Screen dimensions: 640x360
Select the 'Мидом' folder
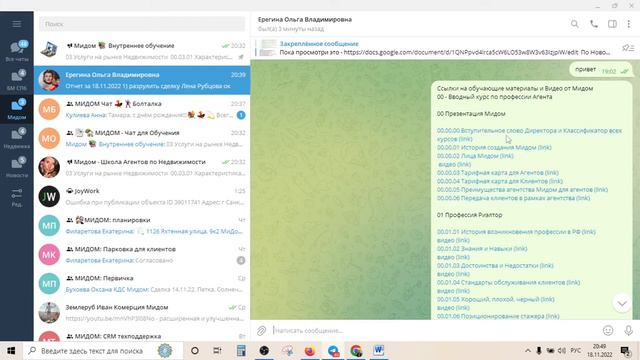click(17, 109)
